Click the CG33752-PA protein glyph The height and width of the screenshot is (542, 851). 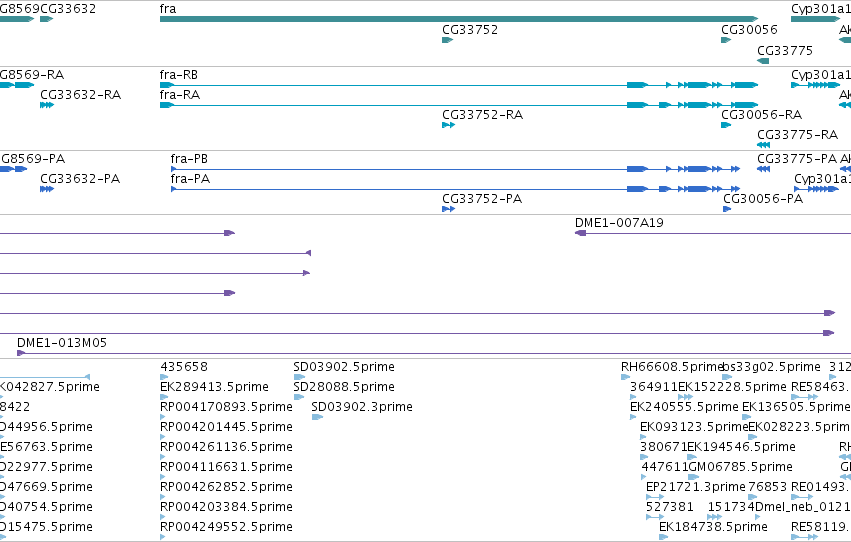(x=448, y=209)
